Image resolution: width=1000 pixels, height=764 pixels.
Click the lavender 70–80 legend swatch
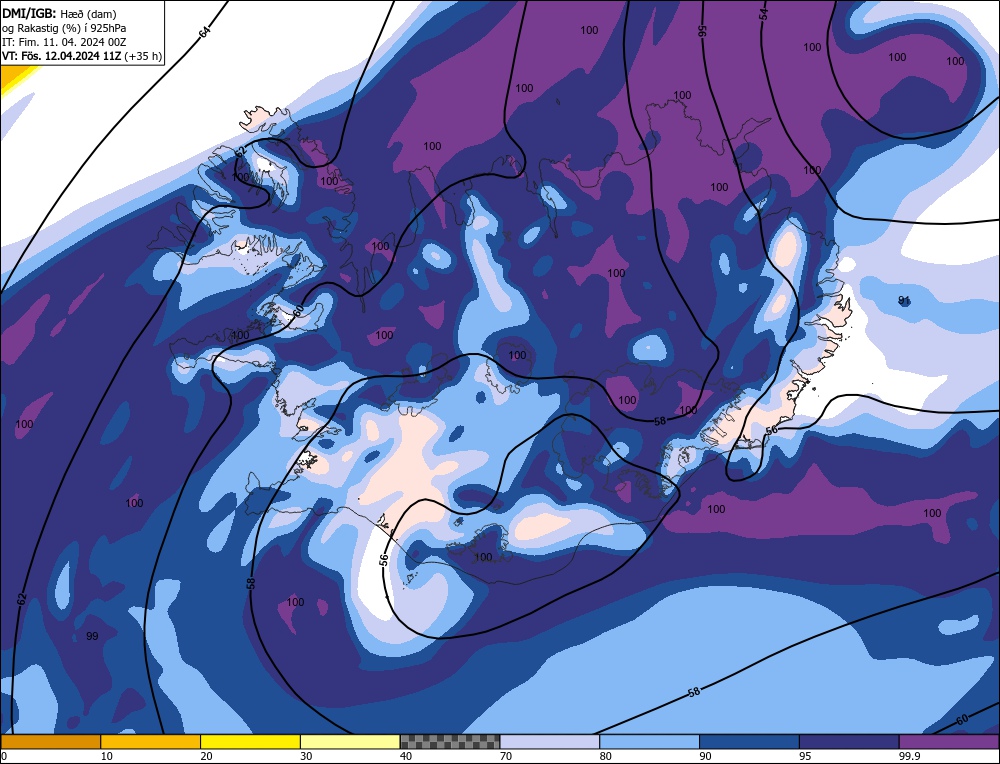point(550,742)
